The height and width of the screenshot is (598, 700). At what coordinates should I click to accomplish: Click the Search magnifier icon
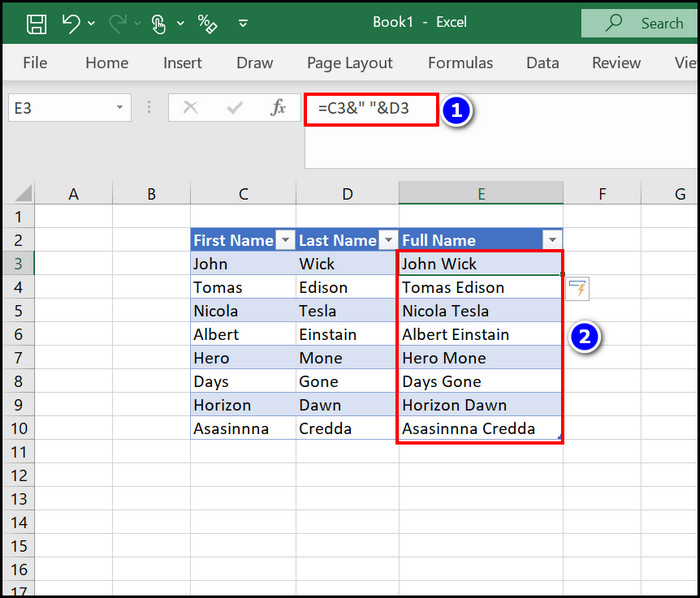pyautogui.click(x=614, y=22)
